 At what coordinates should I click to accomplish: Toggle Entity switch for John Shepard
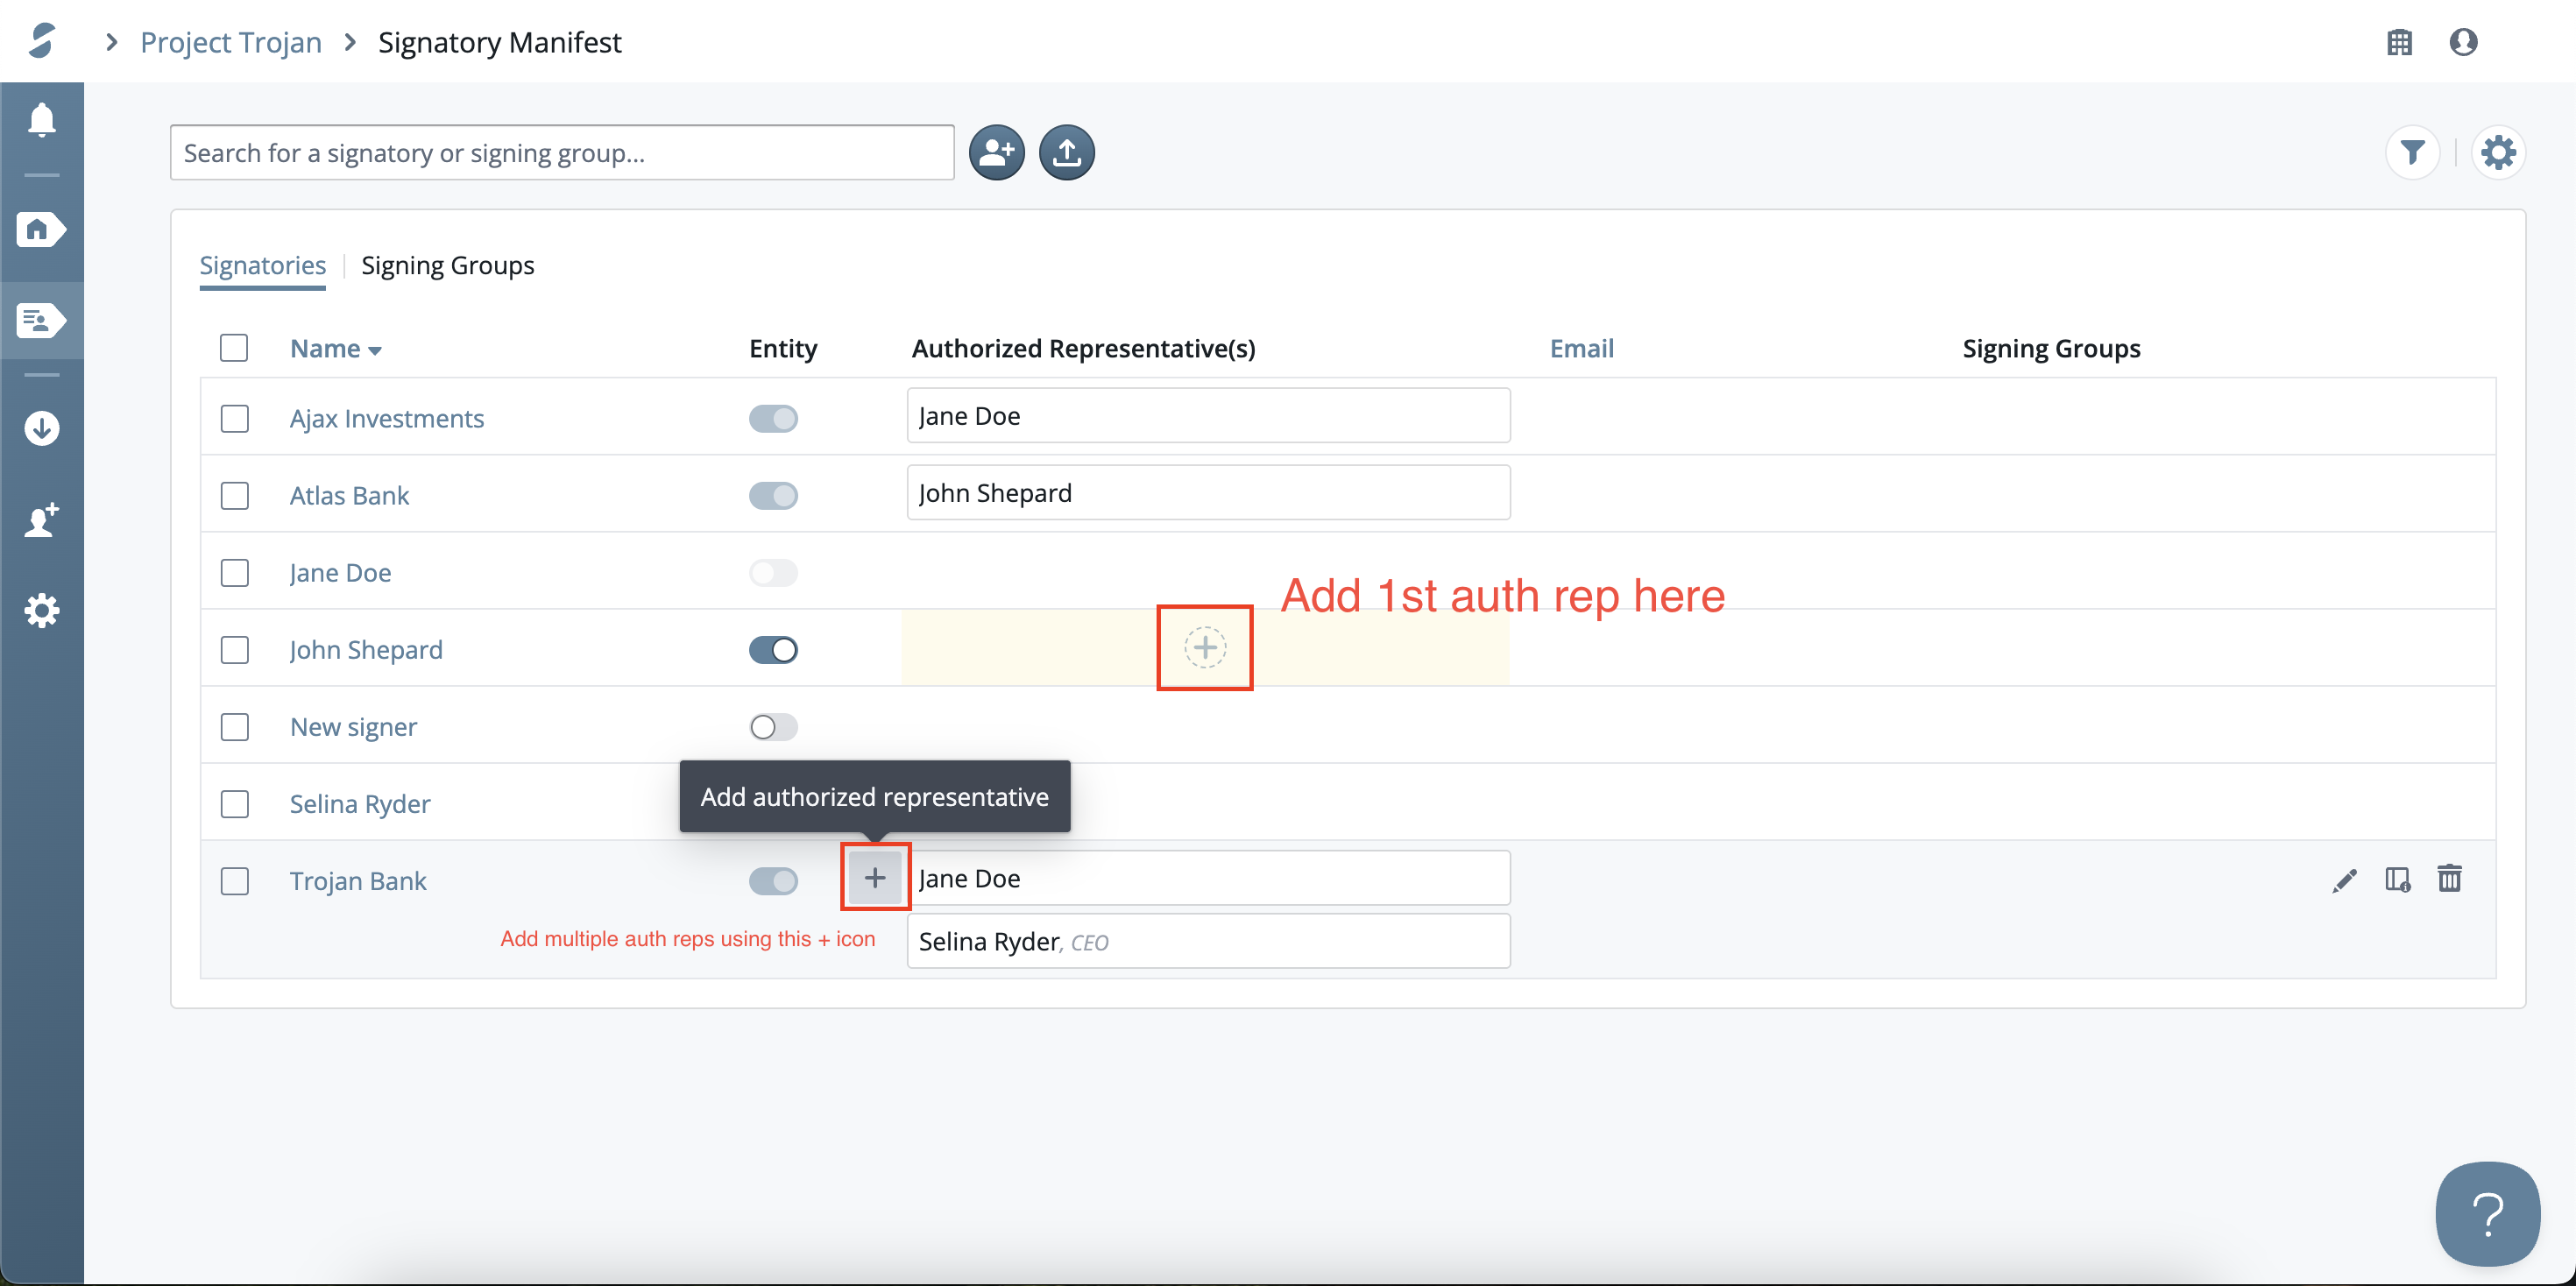(x=773, y=650)
